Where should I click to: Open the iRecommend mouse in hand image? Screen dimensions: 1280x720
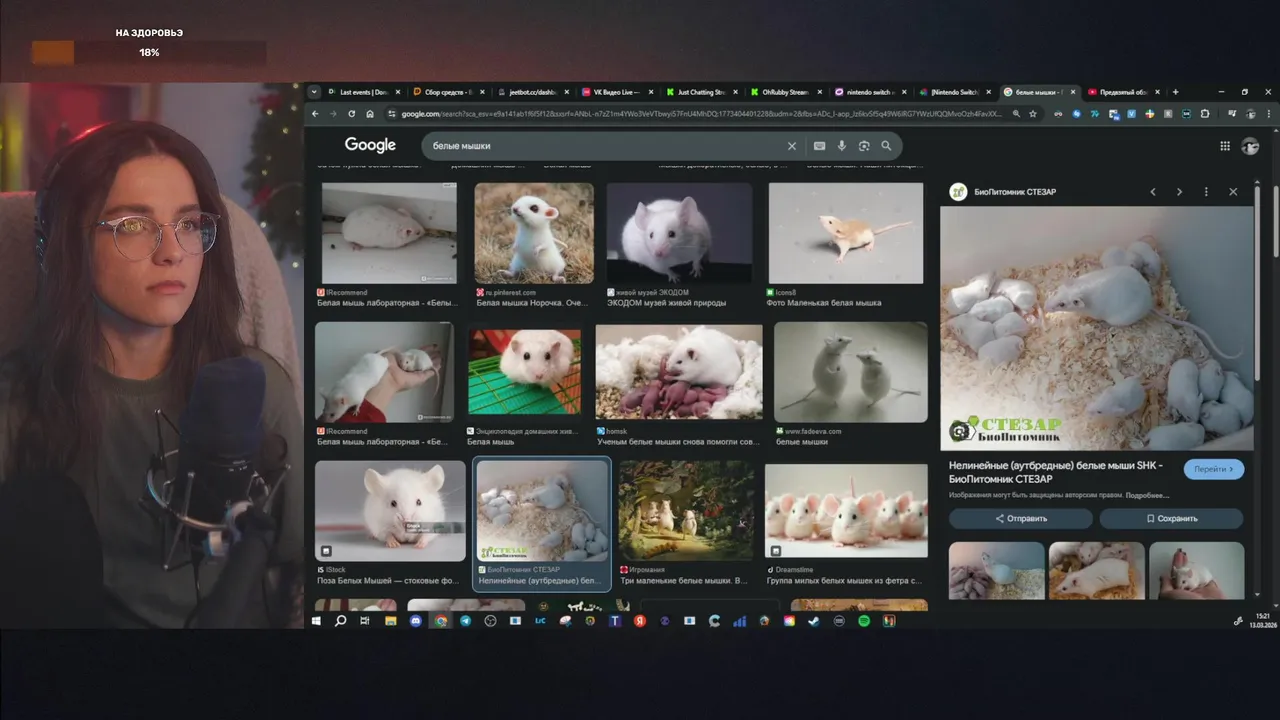click(384, 372)
